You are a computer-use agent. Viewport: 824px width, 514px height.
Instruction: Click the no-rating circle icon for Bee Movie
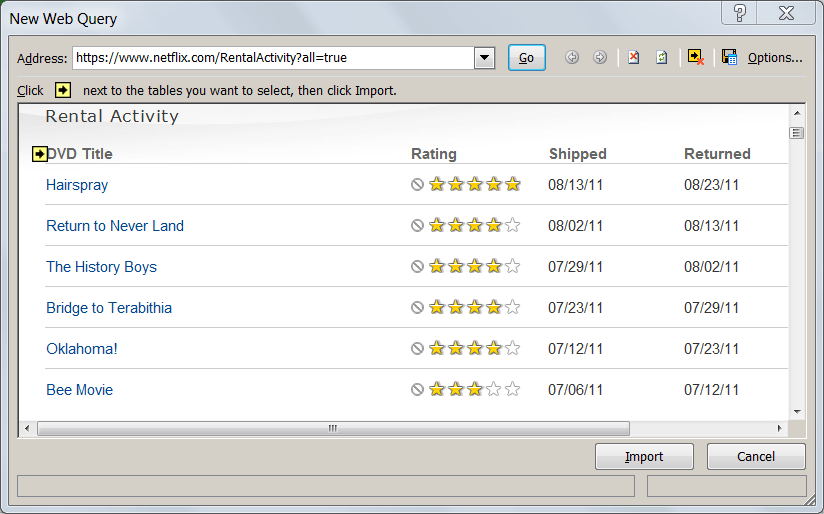pyautogui.click(x=417, y=389)
